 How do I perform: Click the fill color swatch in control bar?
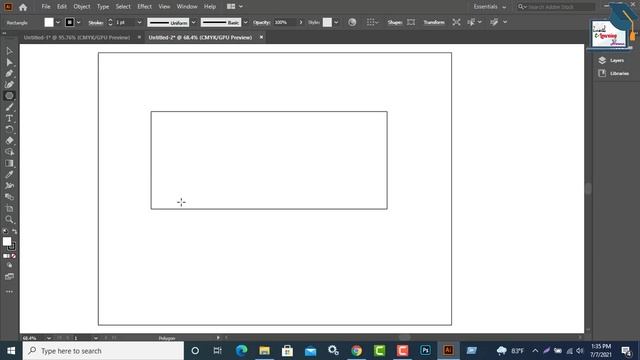49,22
